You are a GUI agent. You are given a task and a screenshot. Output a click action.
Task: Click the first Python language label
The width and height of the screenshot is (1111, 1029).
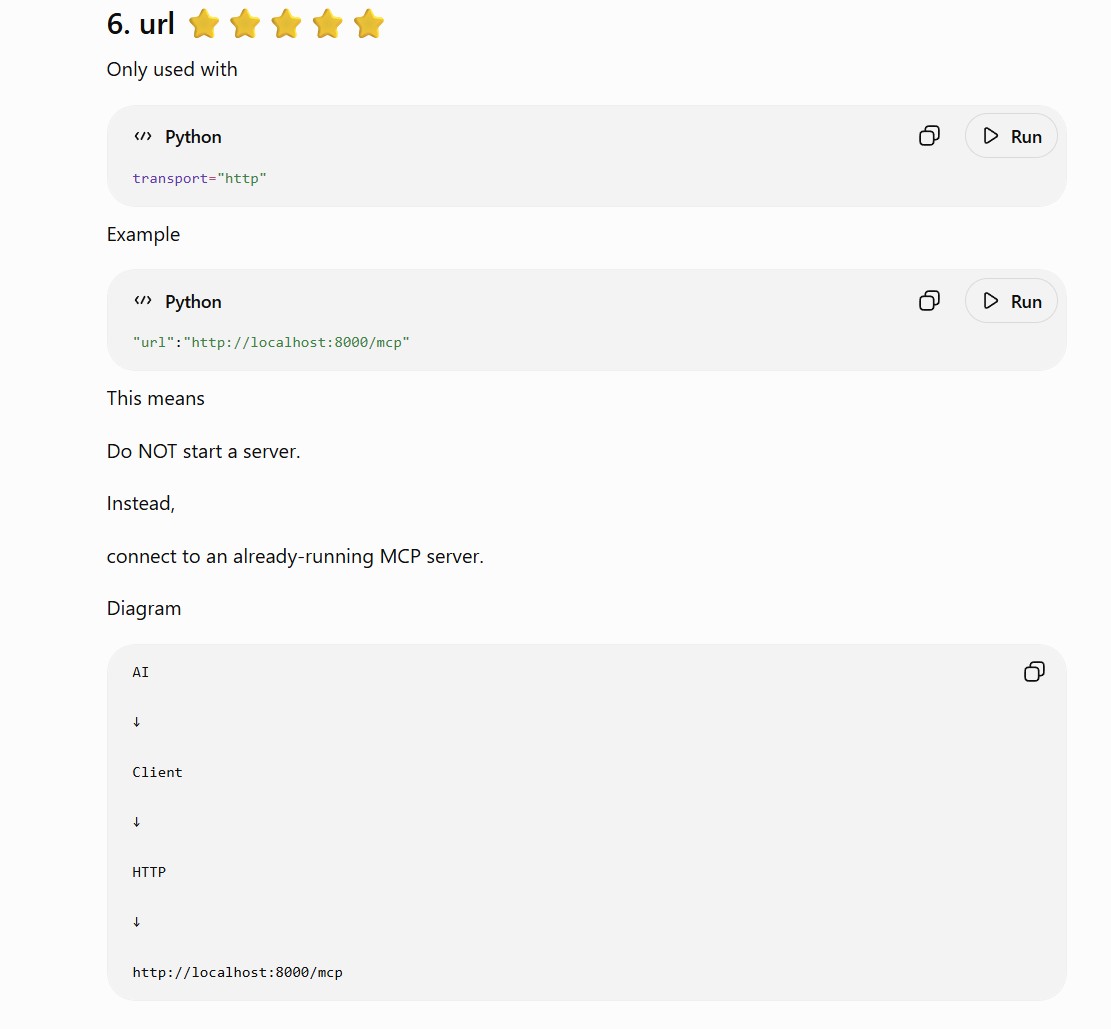tap(193, 137)
